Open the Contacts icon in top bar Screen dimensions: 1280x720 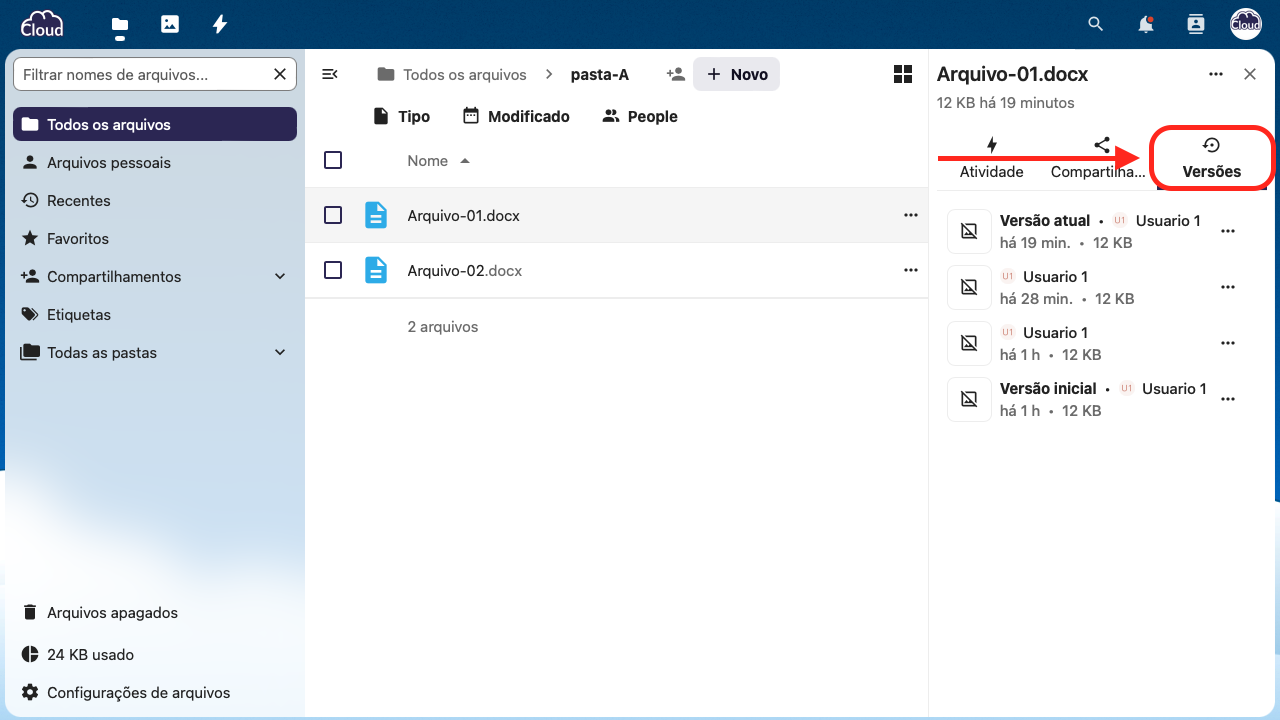pos(1195,24)
